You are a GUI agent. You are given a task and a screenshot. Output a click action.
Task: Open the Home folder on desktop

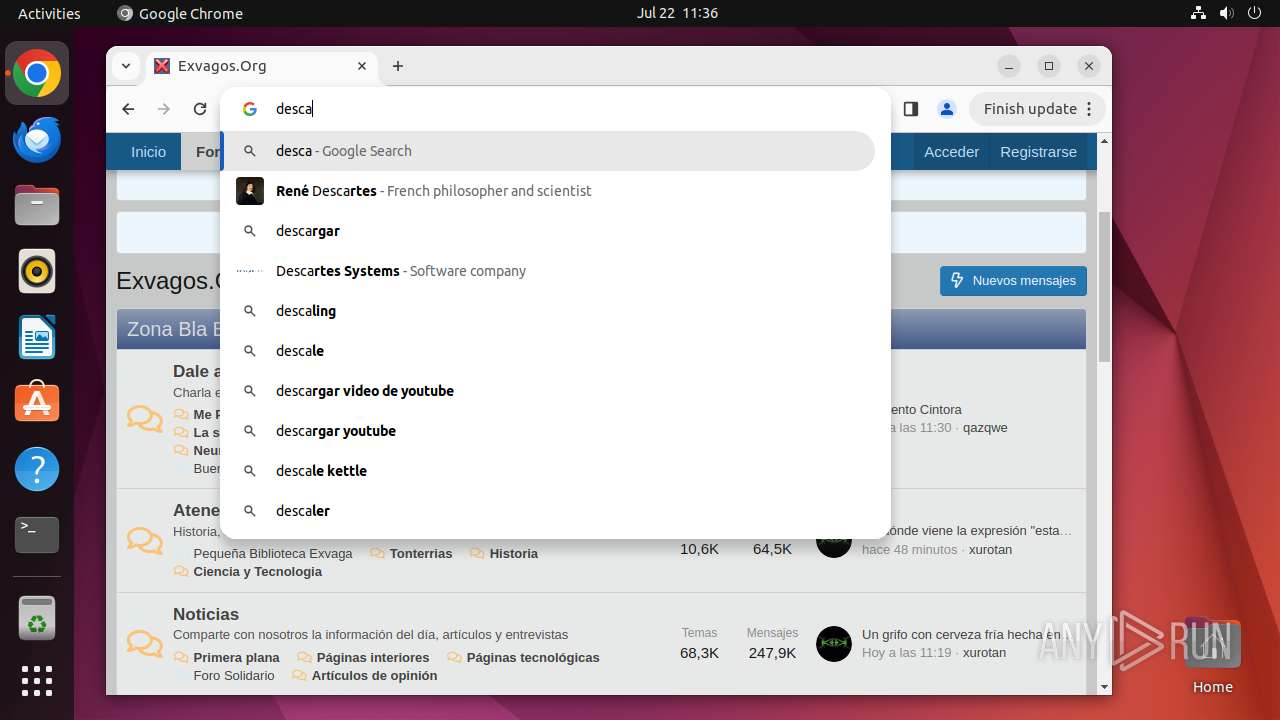[x=1212, y=656]
